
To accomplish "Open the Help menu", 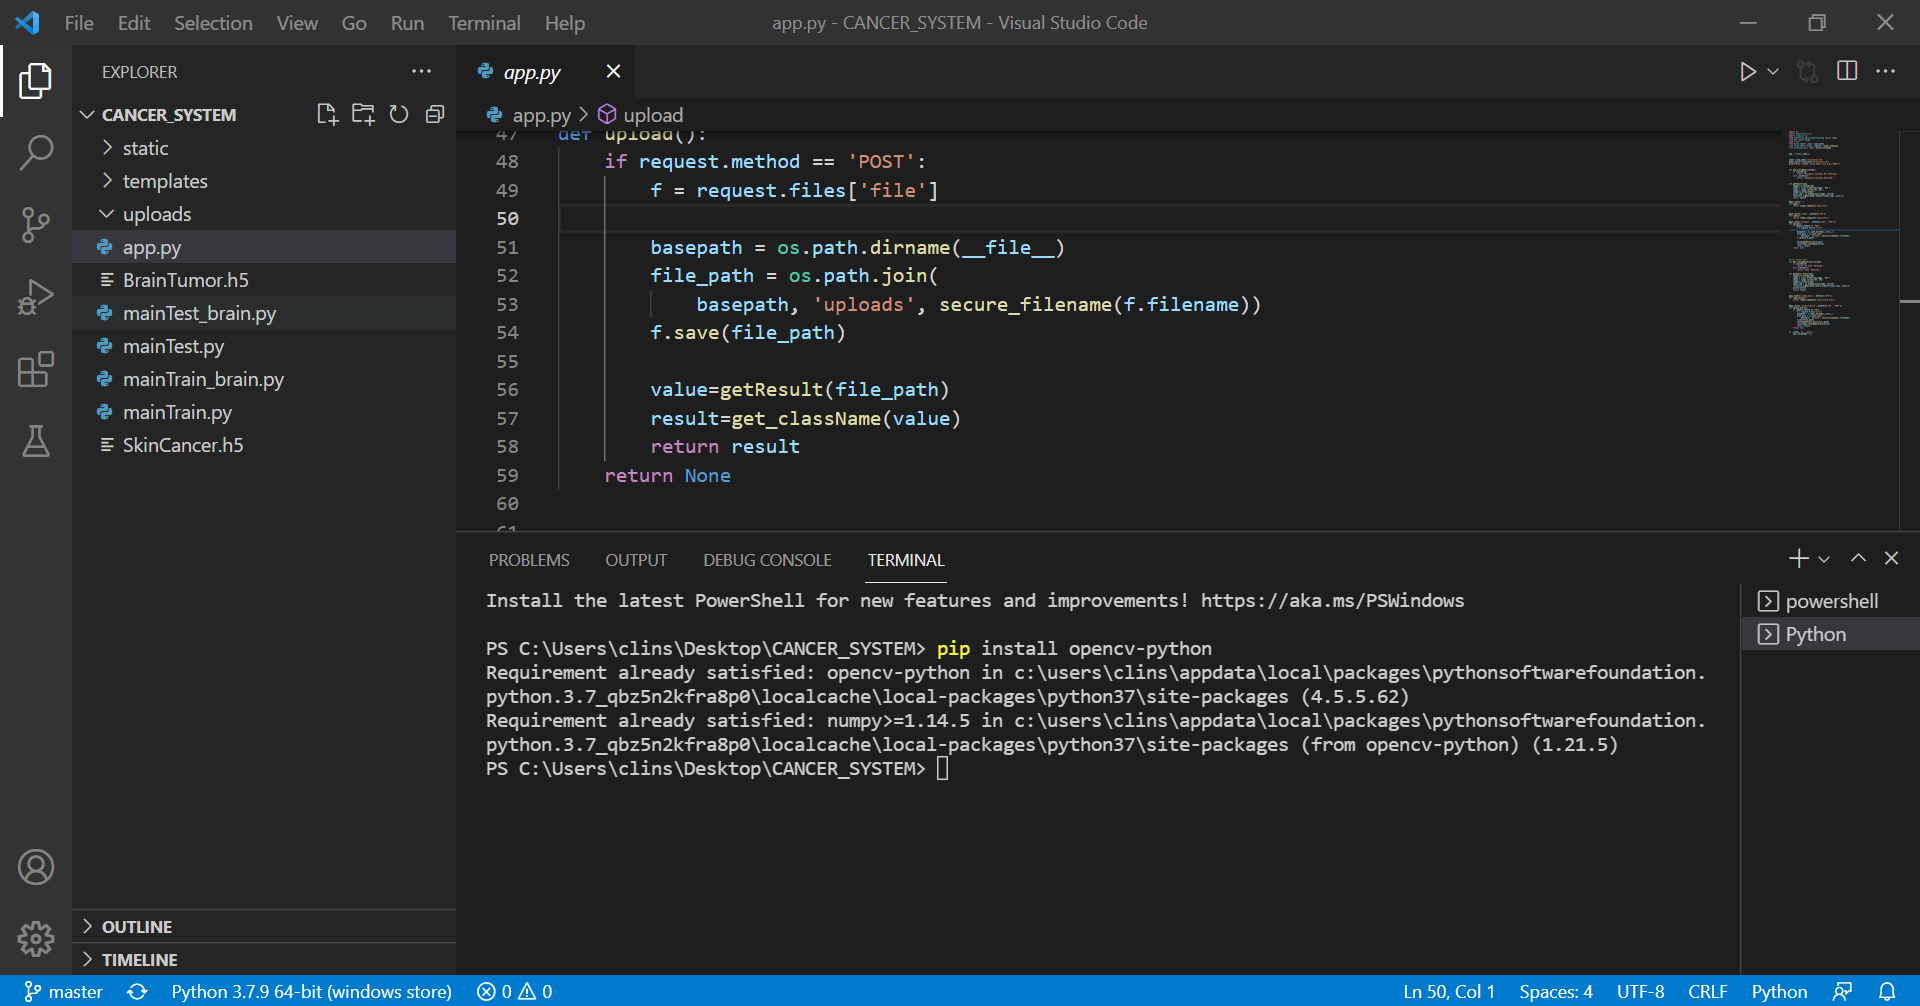I will [x=565, y=22].
